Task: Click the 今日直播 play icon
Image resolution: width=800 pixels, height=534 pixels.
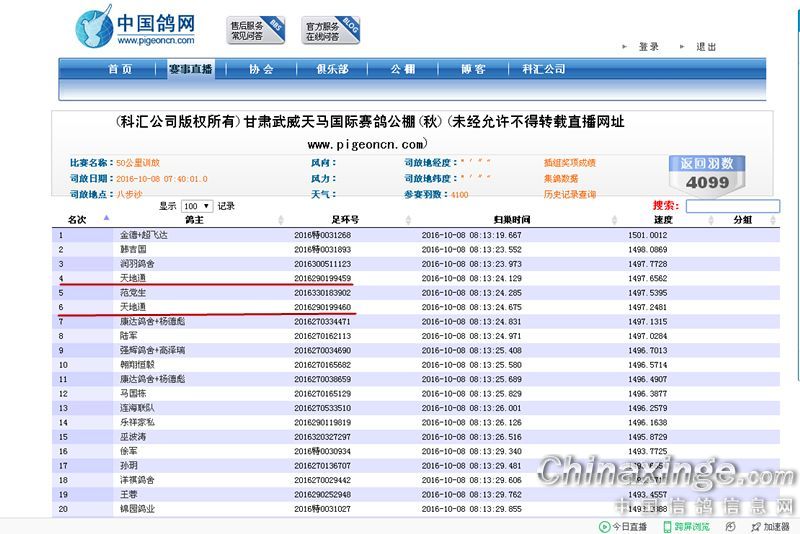Action: coord(605,527)
